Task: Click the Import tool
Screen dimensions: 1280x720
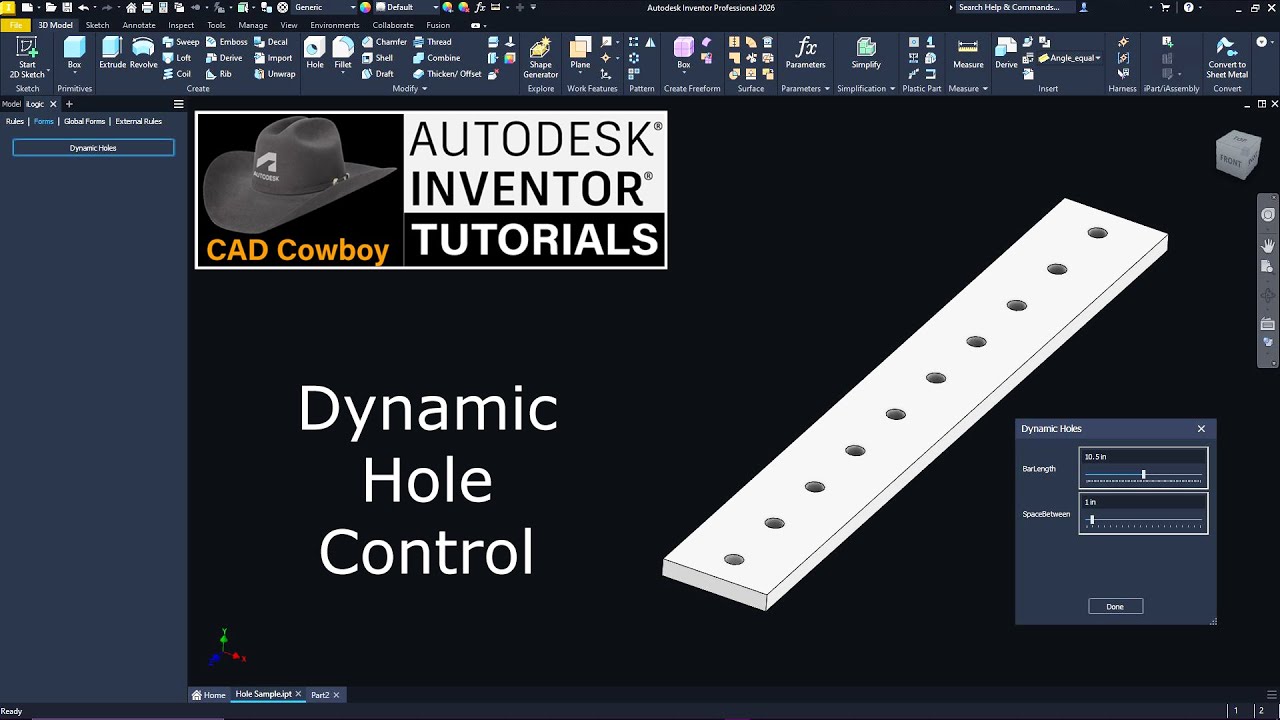Action: tap(272, 58)
